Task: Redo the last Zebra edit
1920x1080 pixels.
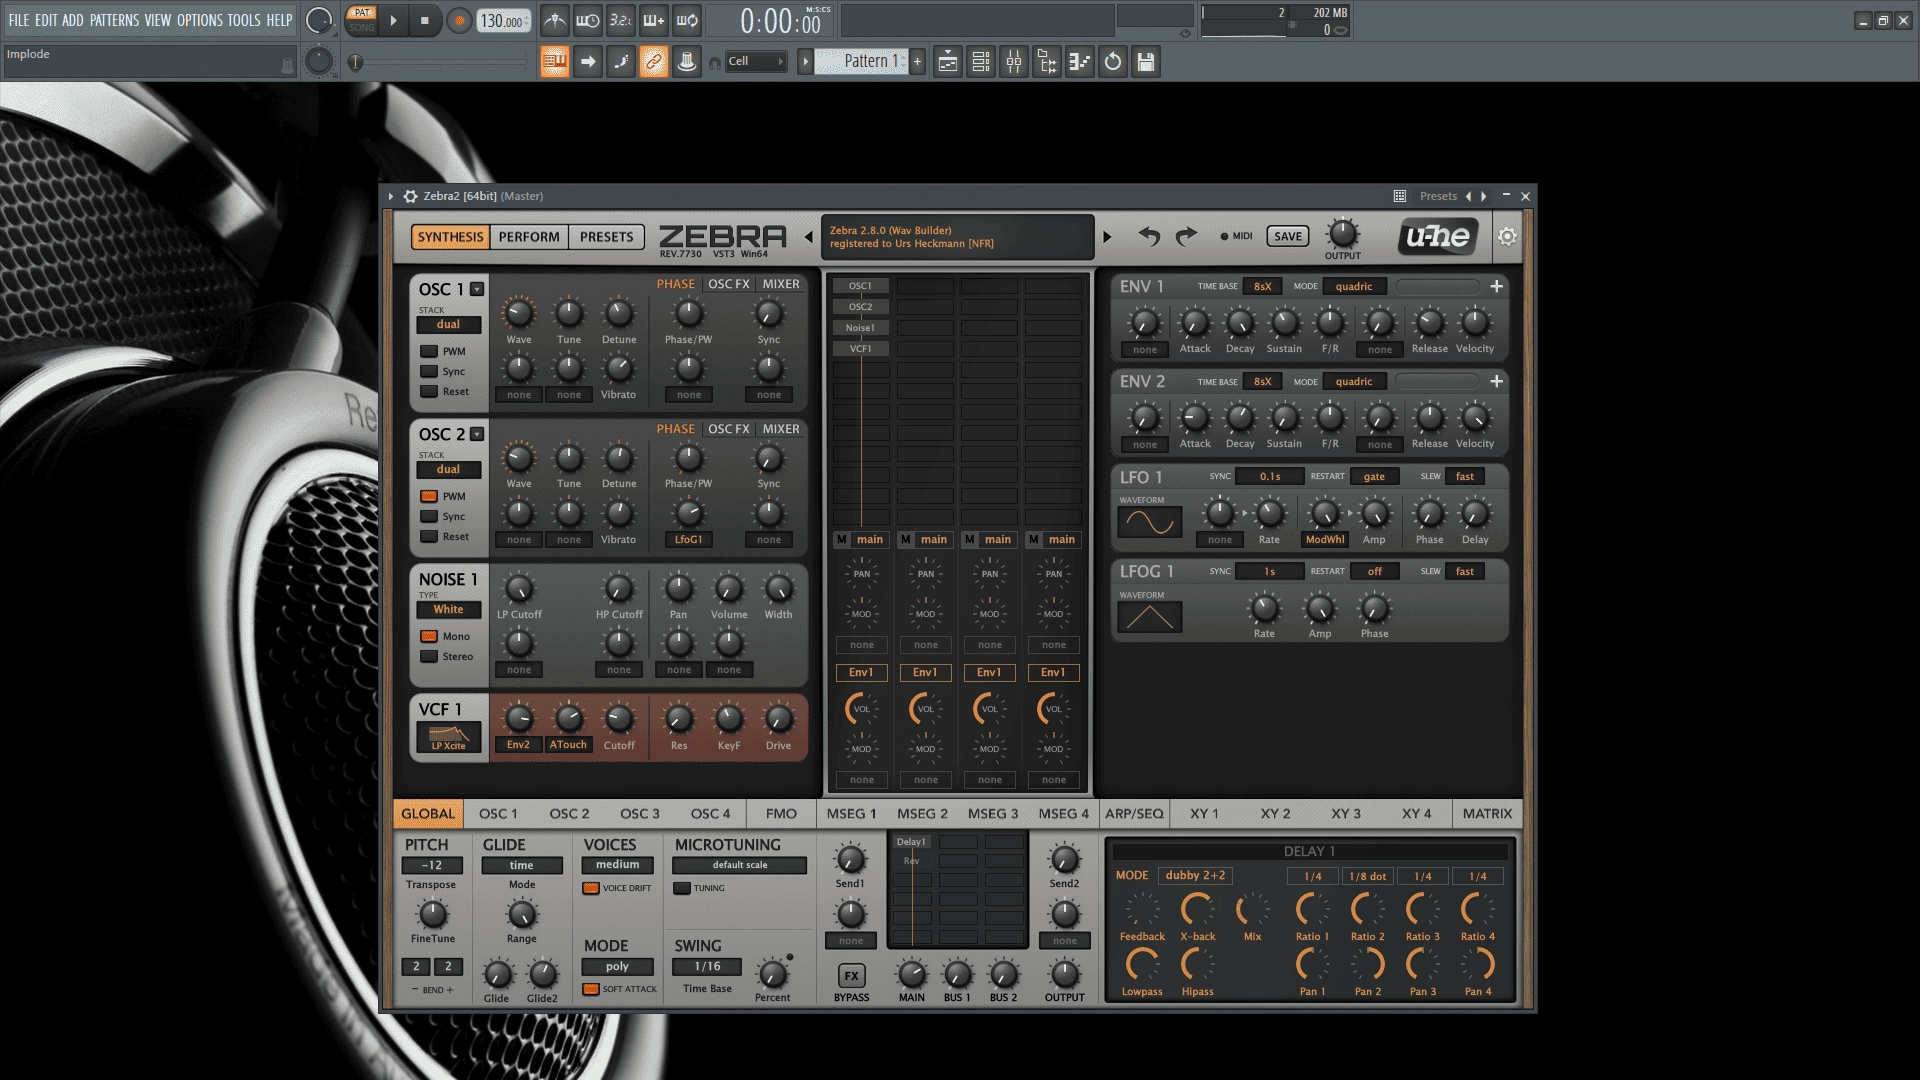Action: point(1186,236)
